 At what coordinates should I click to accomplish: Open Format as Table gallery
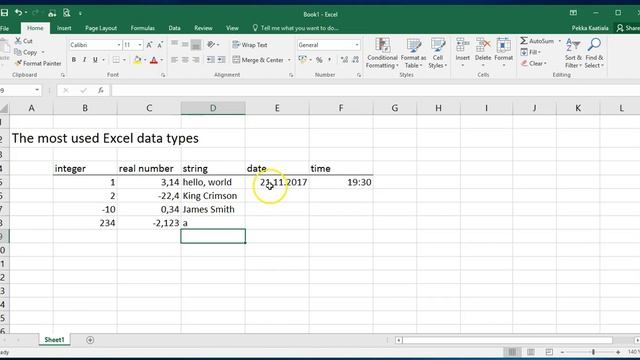(413, 53)
